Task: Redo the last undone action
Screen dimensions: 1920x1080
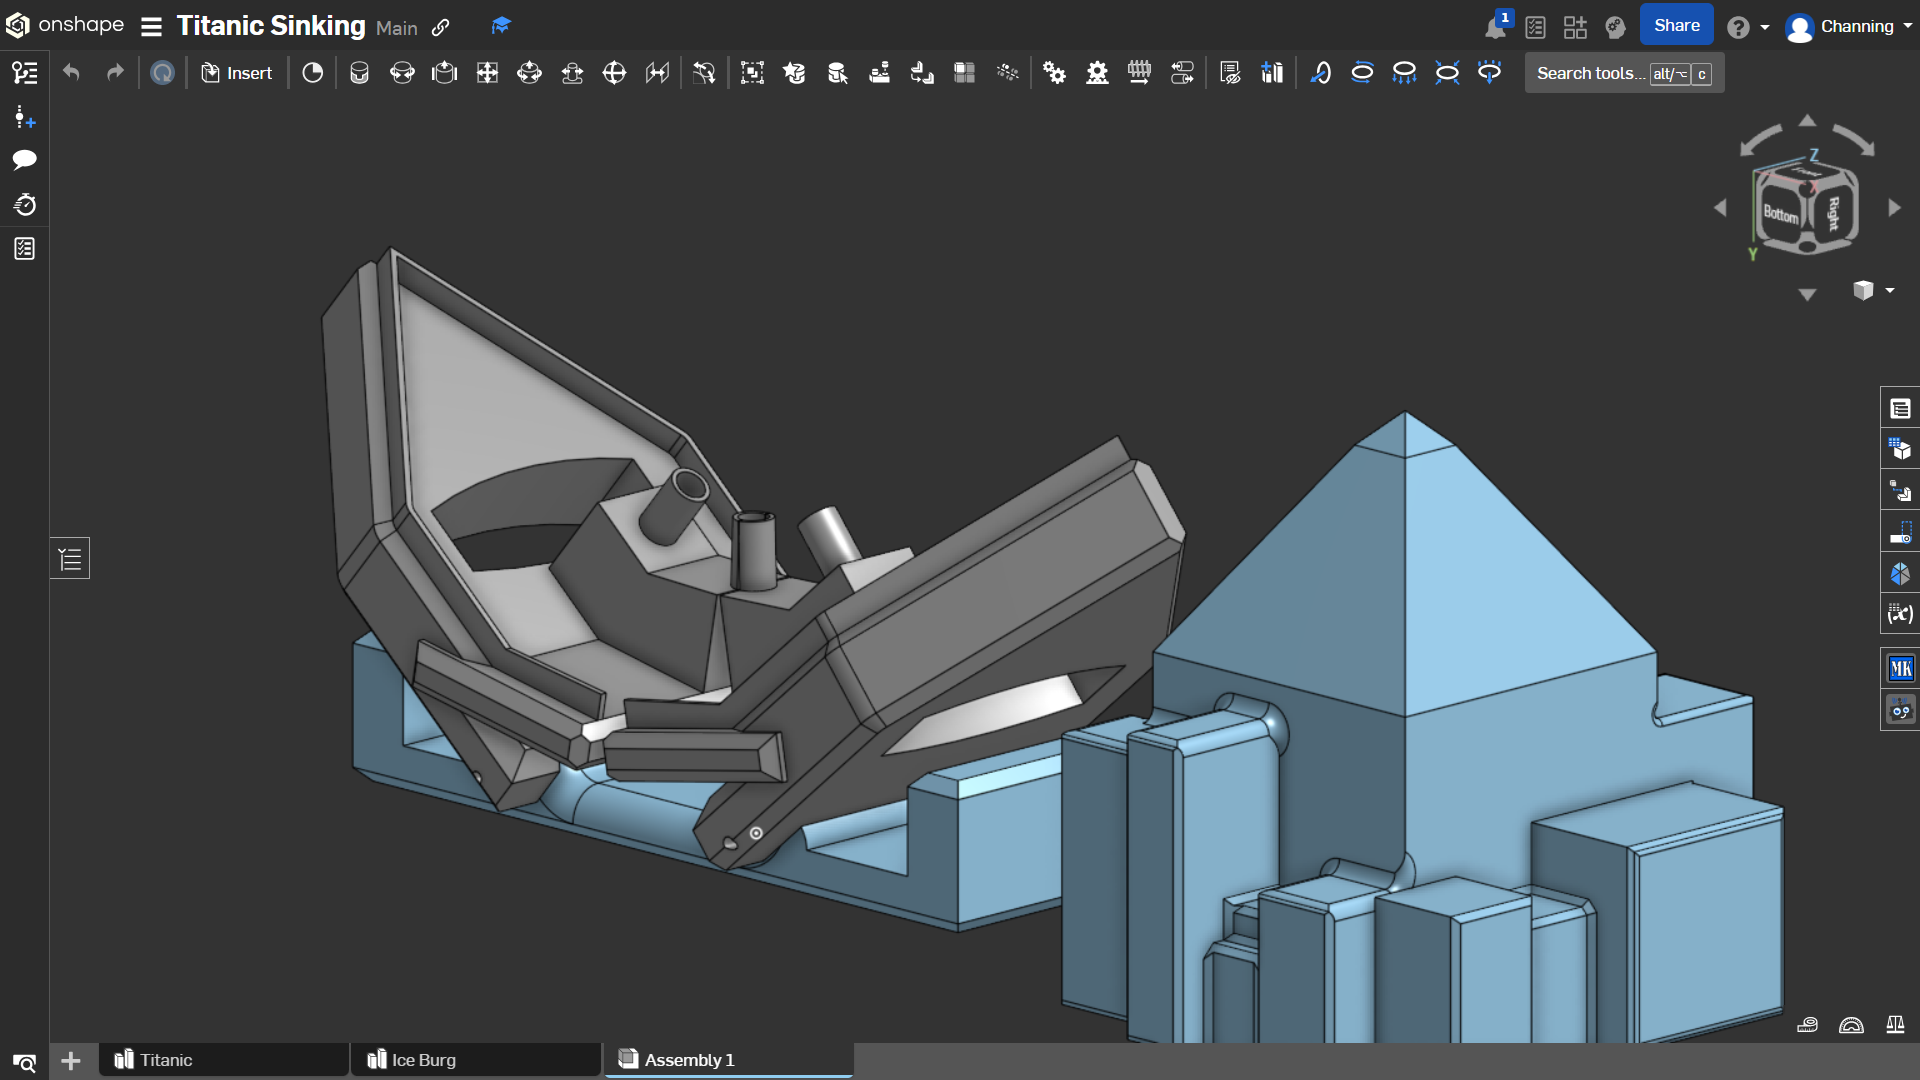Action: (115, 73)
